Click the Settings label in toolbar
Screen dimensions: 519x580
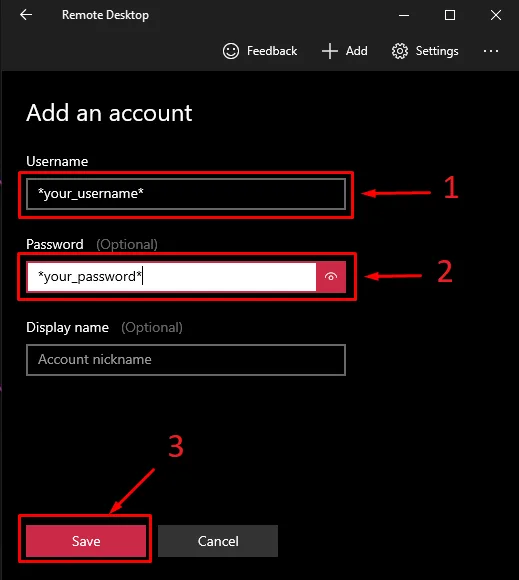(x=437, y=51)
